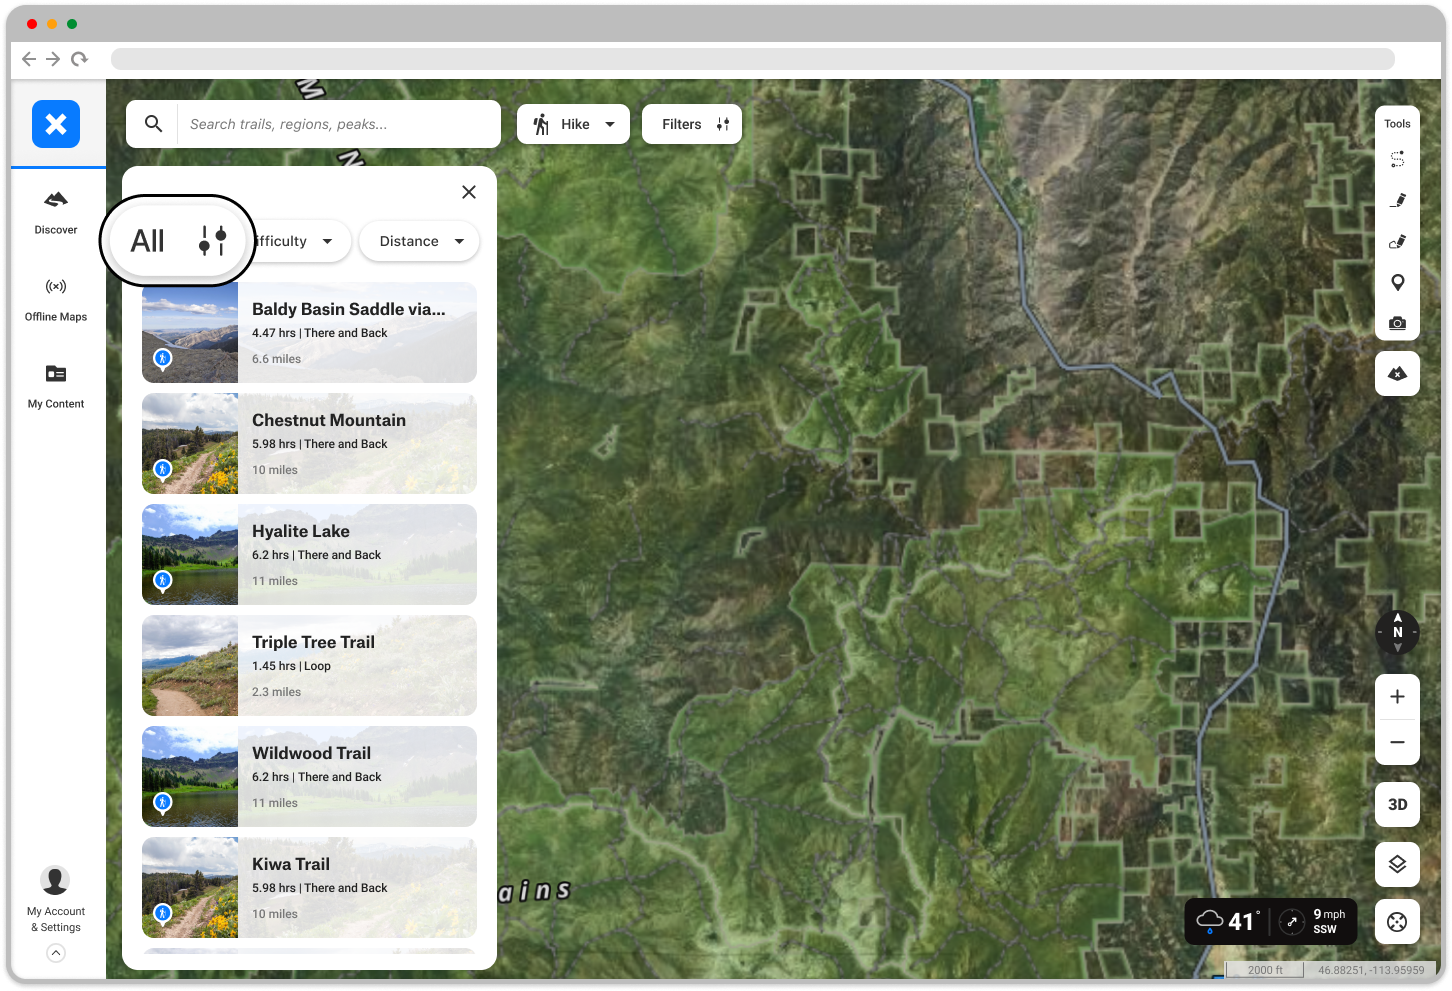Open Baldy Basin Saddle trail card
The image size is (1452, 991).
[309, 333]
